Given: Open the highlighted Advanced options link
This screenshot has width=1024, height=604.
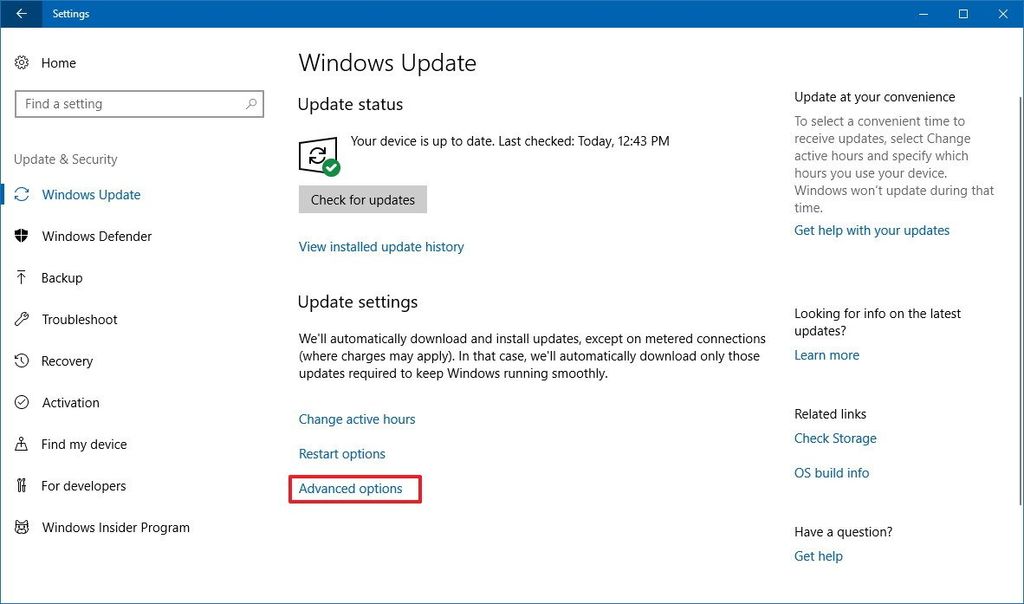Looking at the screenshot, I should [x=351, y=488].
